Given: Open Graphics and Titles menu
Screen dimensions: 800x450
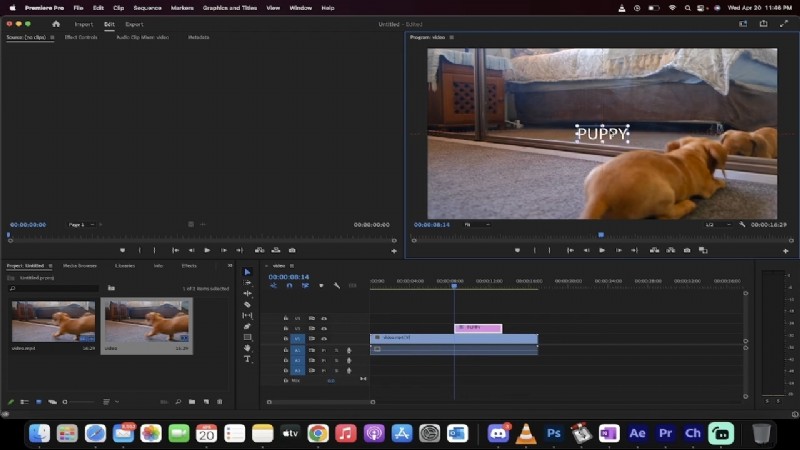Looking at the screenshot, I should 230,8.
